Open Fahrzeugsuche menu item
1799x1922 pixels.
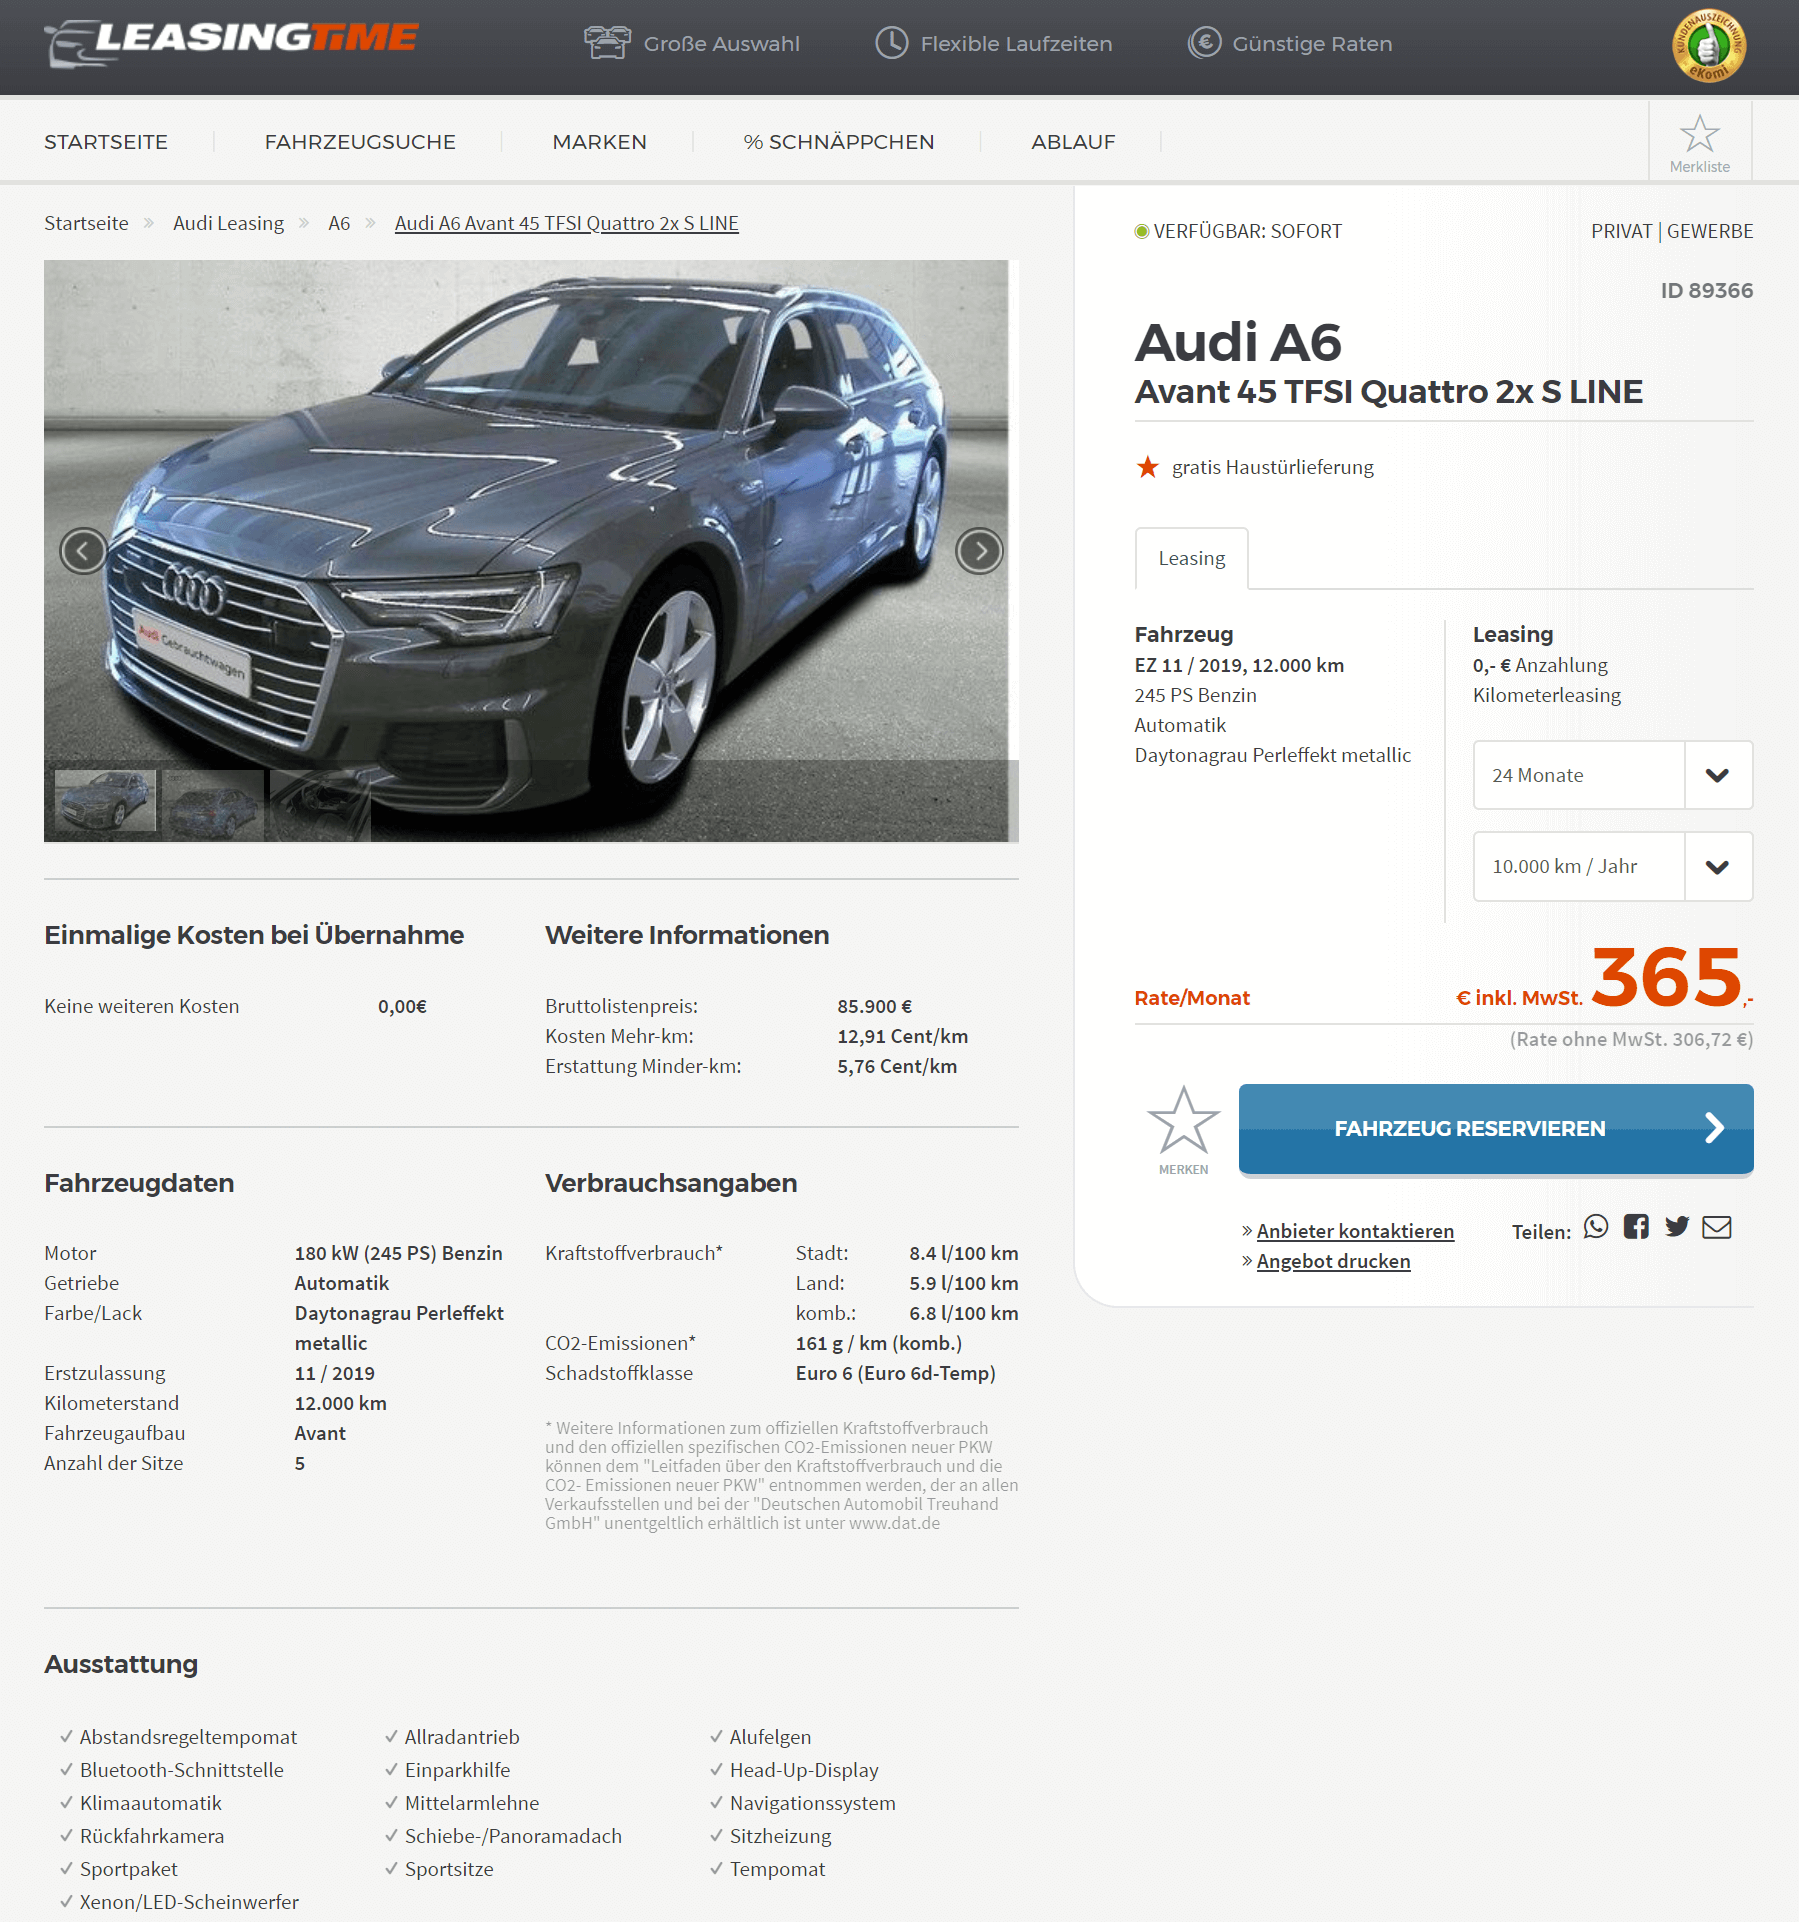360,142
